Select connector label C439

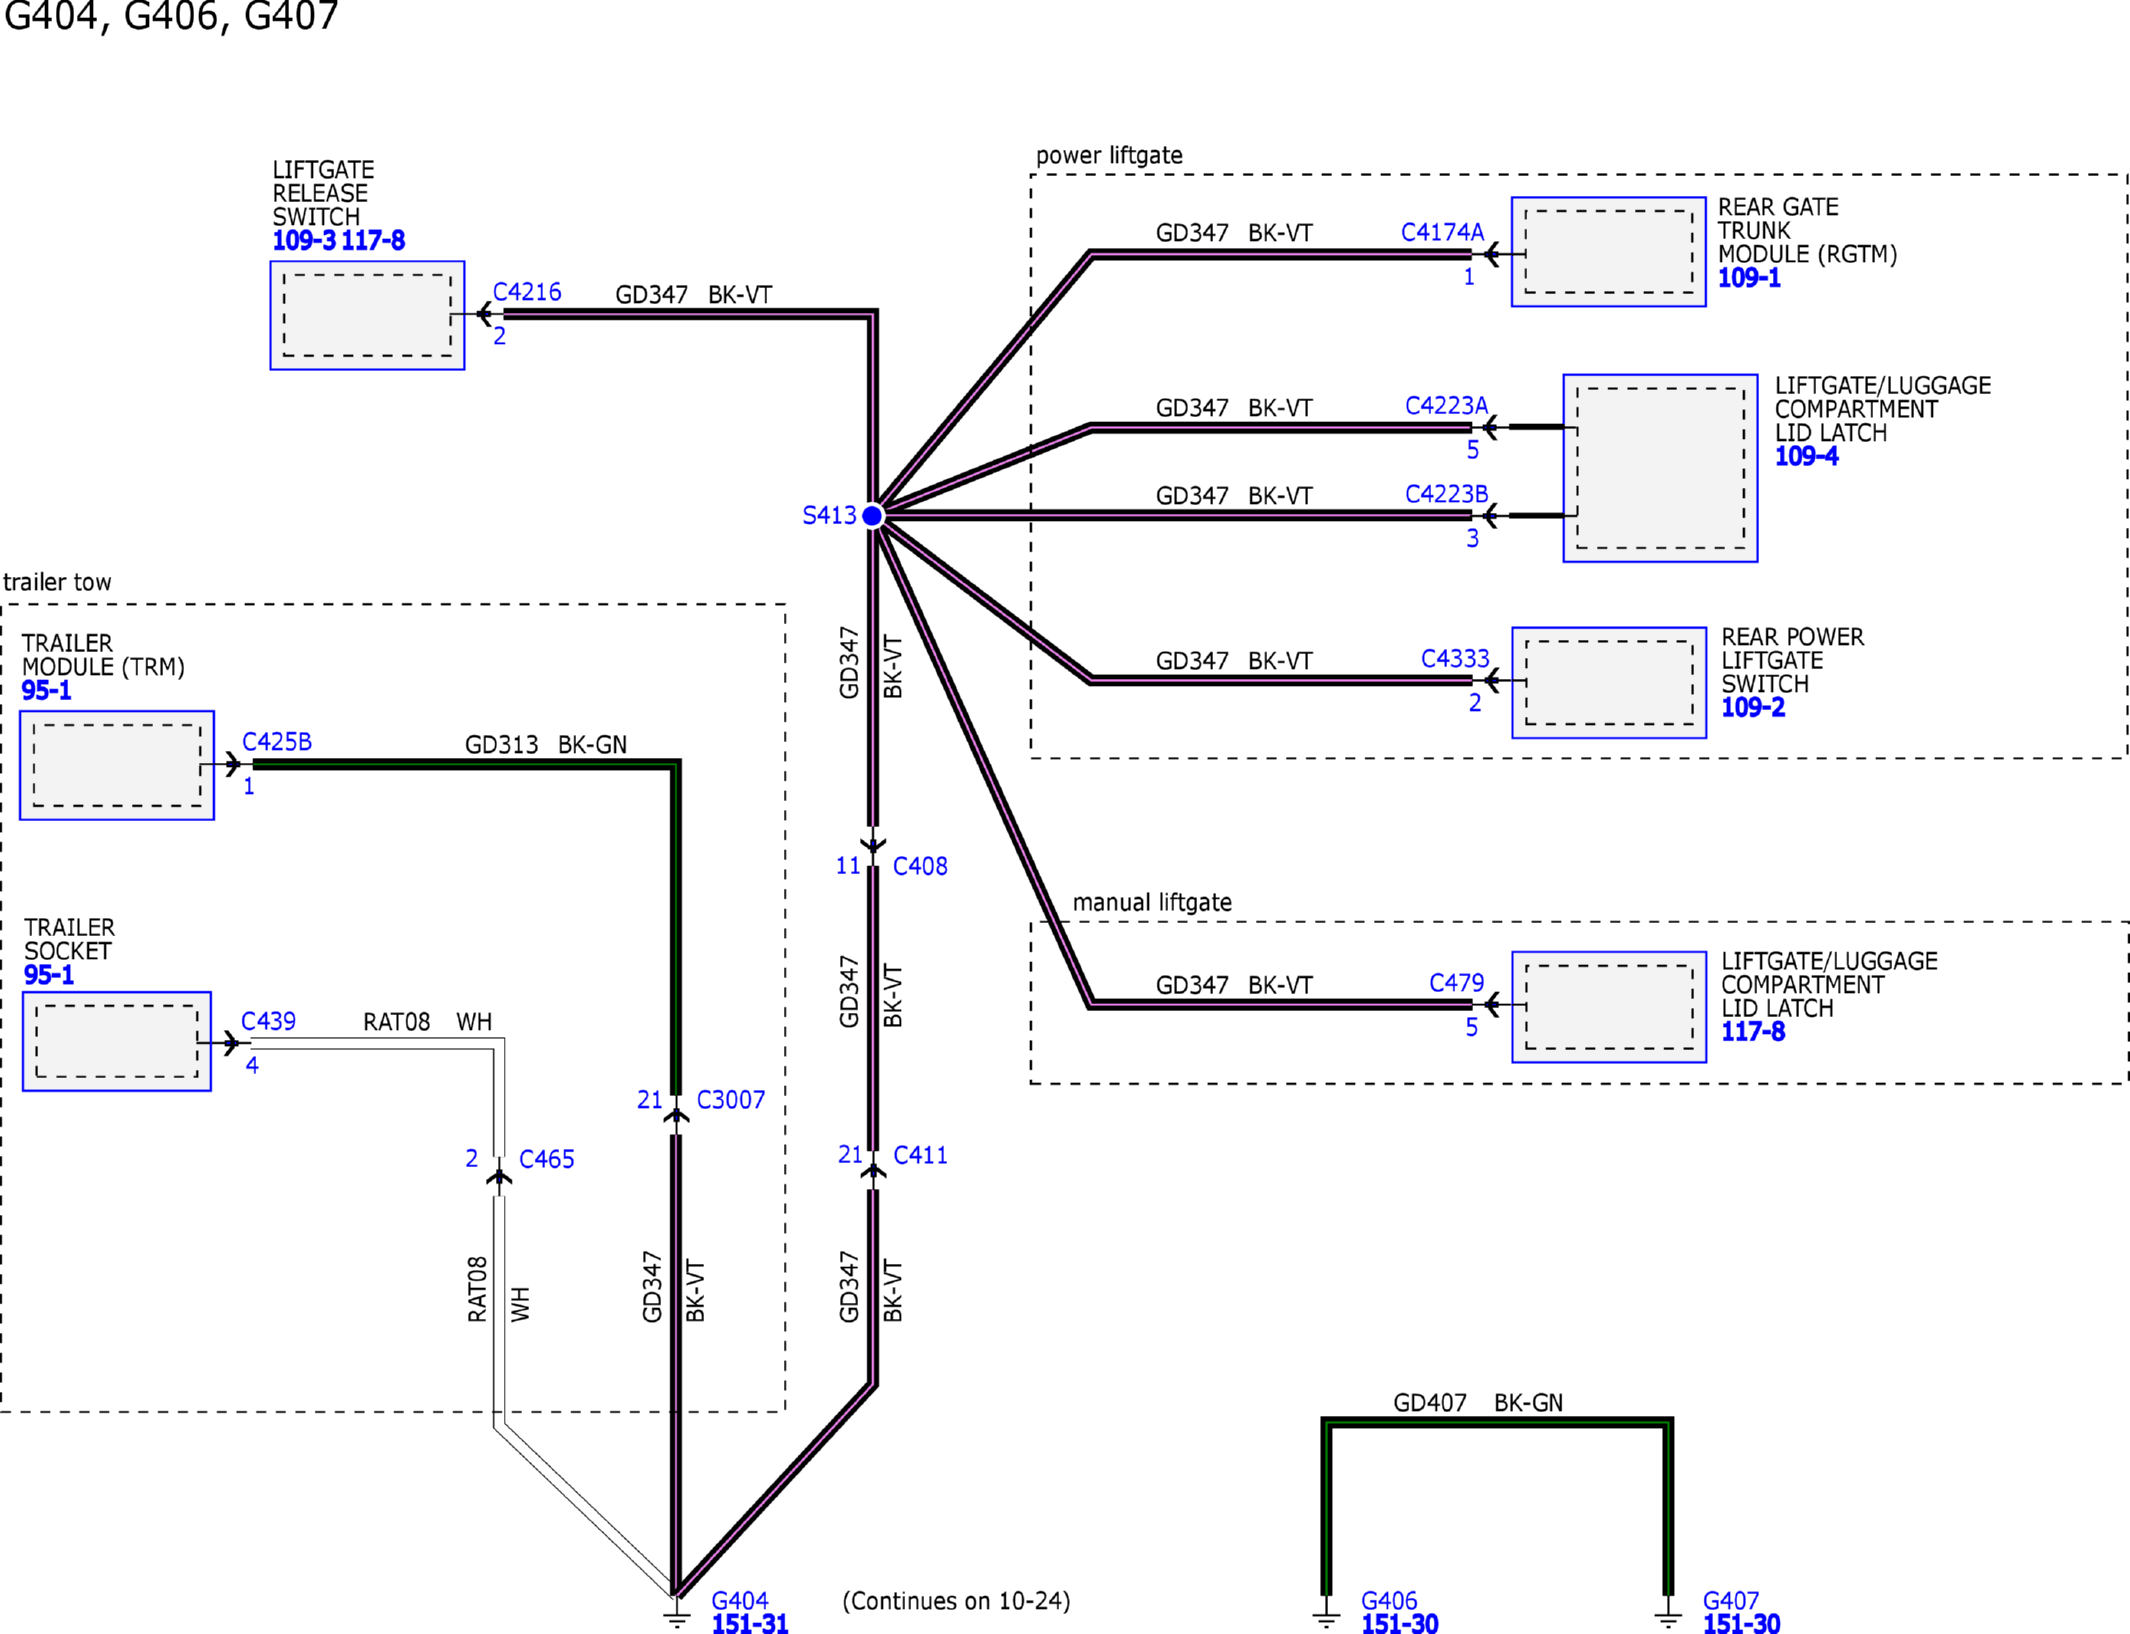(268, 1021)
